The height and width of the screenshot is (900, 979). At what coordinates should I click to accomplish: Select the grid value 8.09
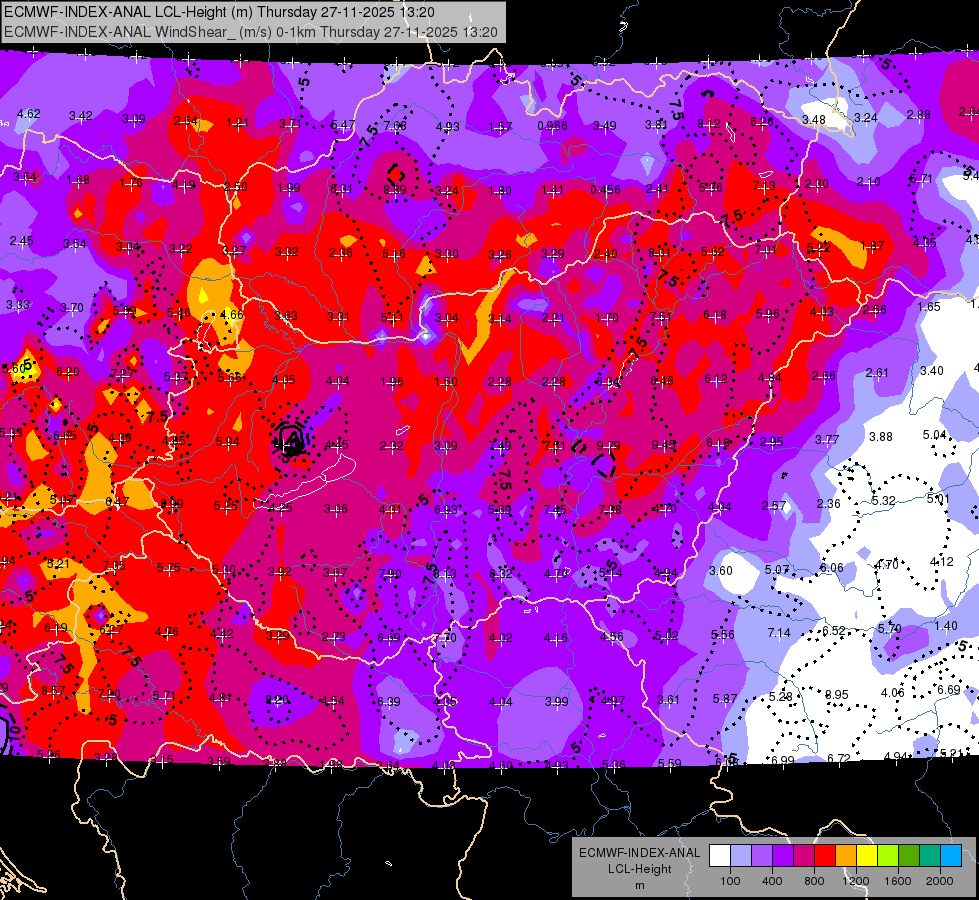click(172, 503)
